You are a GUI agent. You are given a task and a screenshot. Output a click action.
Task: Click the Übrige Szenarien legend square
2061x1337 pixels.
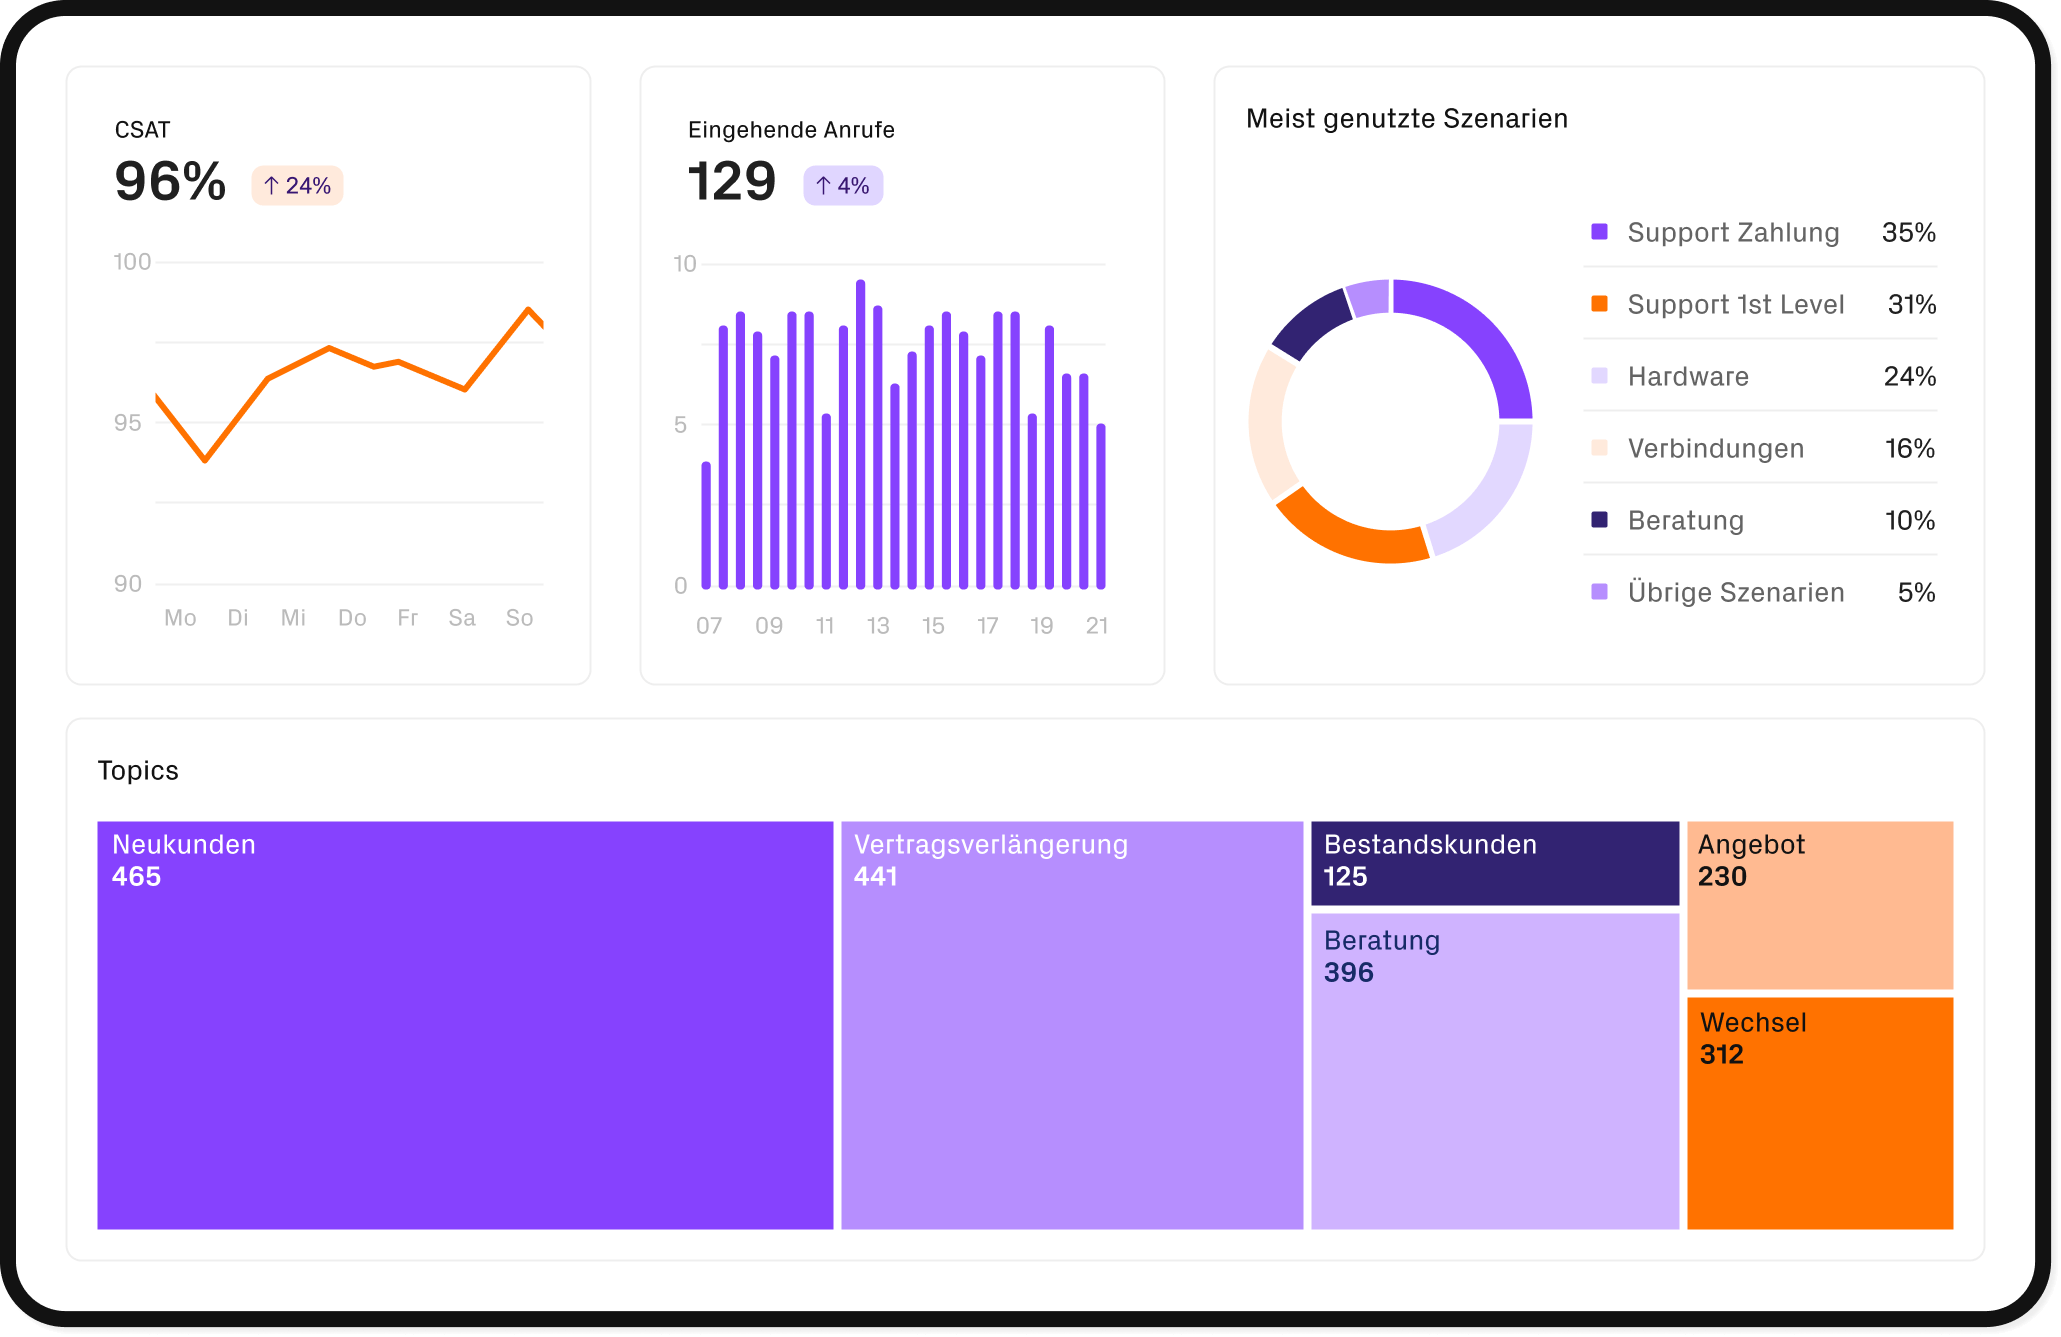pos(1599,592)
